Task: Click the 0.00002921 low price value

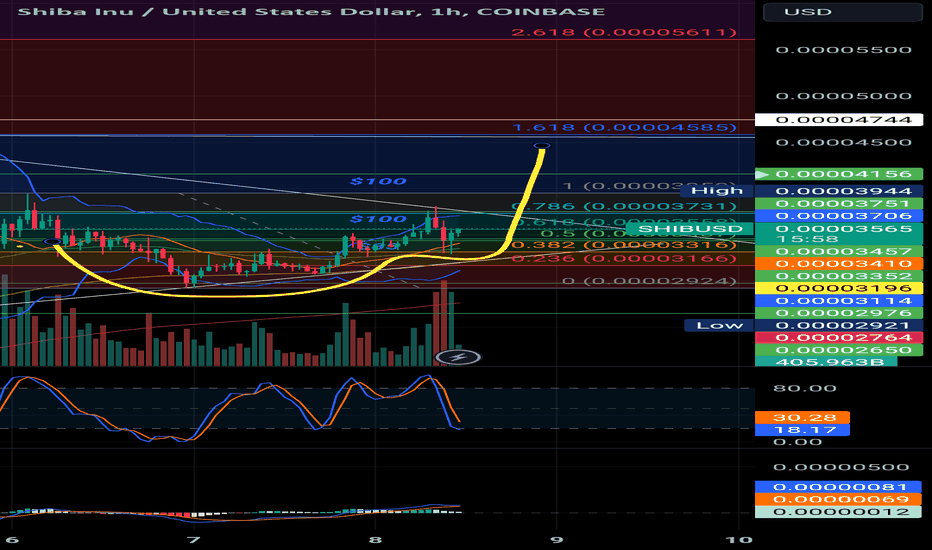Action: click(x=839, y=325)
